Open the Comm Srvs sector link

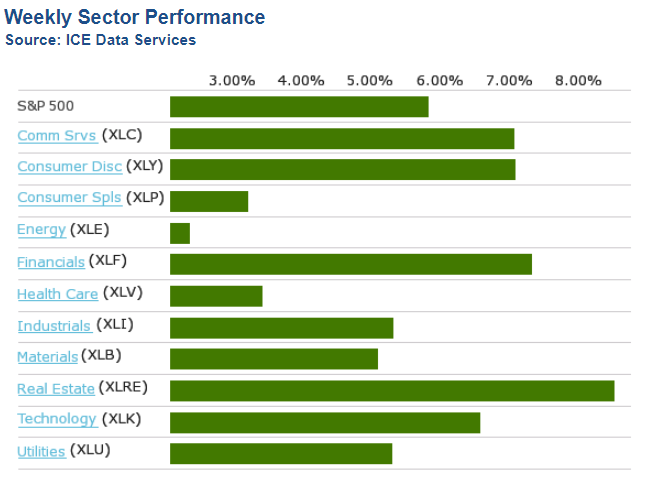(x=57, y=136)
